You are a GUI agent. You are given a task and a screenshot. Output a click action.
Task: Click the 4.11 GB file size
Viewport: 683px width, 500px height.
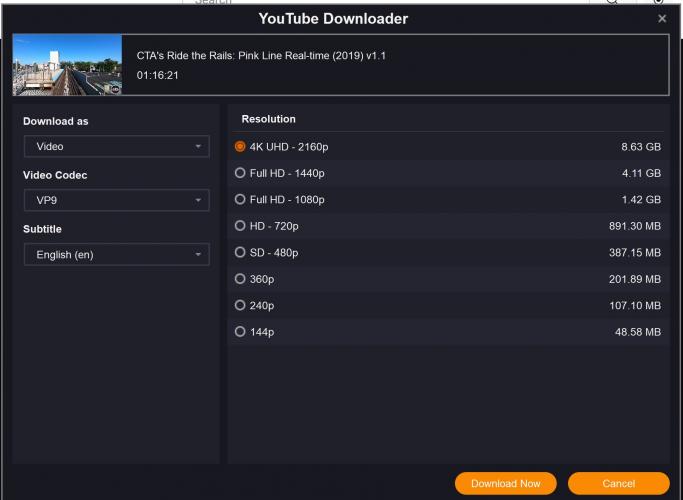(641, 173)
